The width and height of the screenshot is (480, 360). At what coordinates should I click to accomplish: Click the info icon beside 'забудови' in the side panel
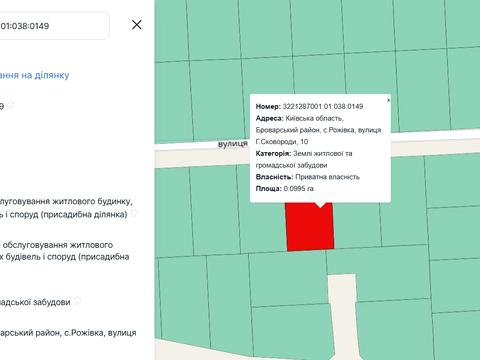pyautogui.click(x=77, y=300)
